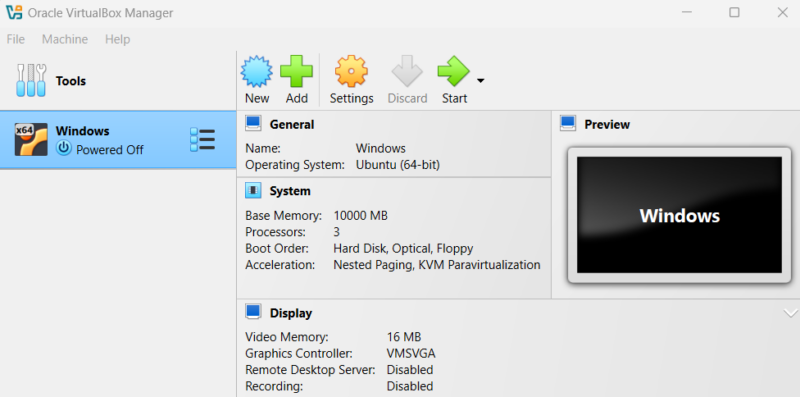800x397 pixels.
Task: Click the System section chip icon
Action: [x=253, y=190]
